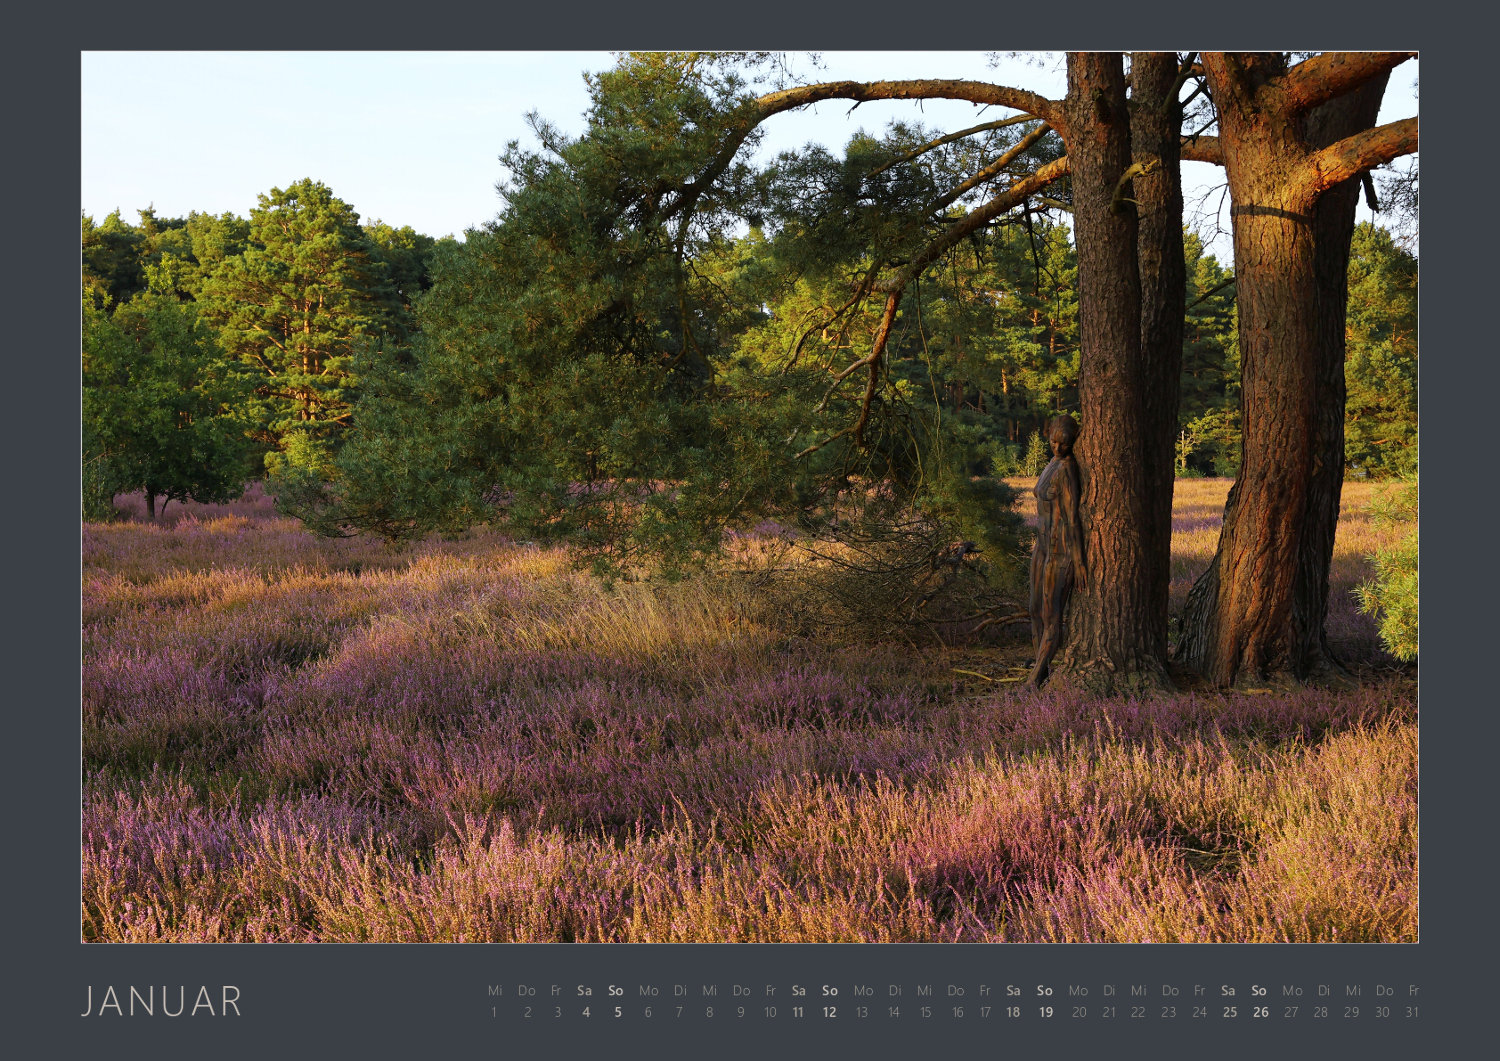This screenshot has height=1061, width=1500.
Task: Select day number 6 in the calendar row
Action: [x=648, y=1012]
